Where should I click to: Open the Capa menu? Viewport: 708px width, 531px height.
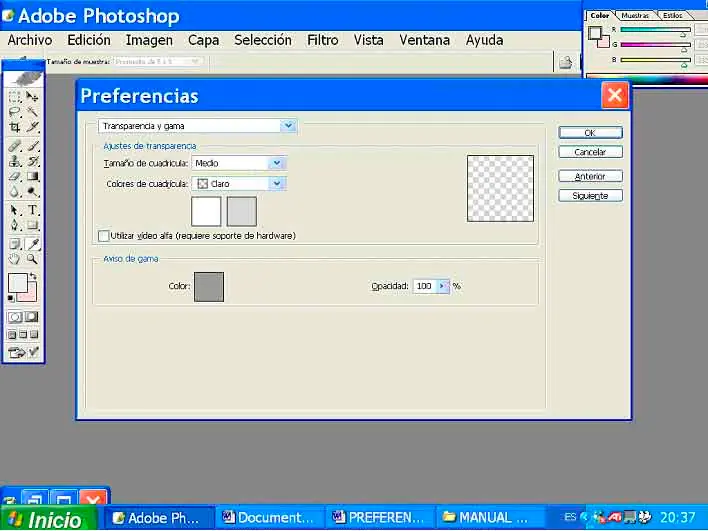[203, 40]
